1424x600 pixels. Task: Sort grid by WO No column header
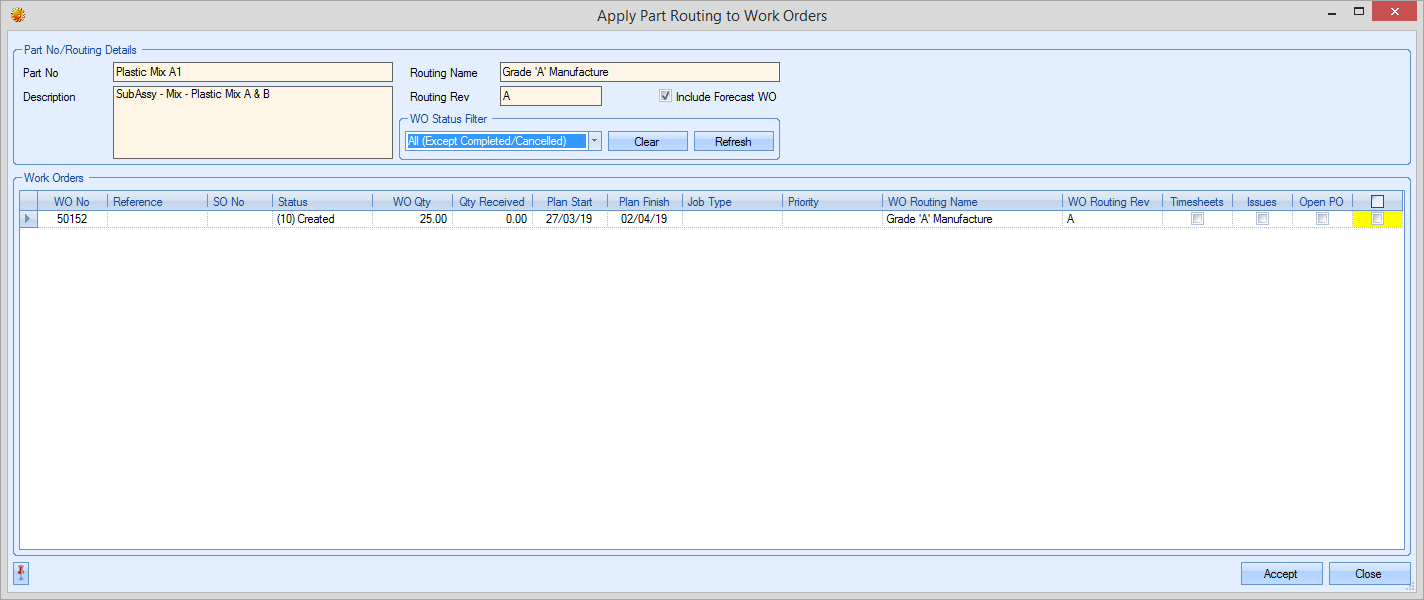71,202
